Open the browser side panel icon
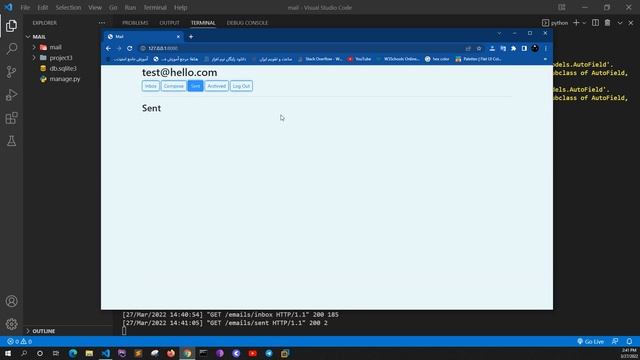This screenshot has width=640, height=360. [524, 48]
